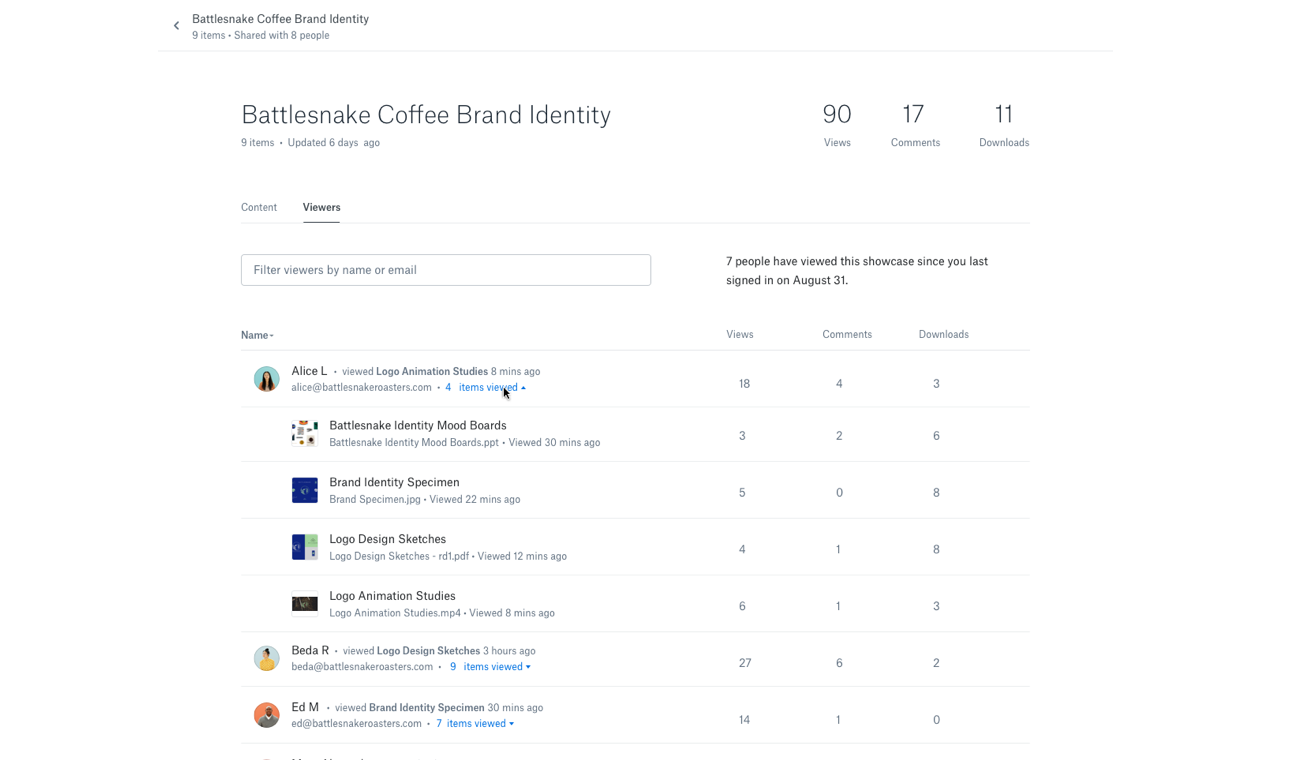Screen dimensions: 1300x760
Task: Click Ed M's profile avatar
Action: 266,715
